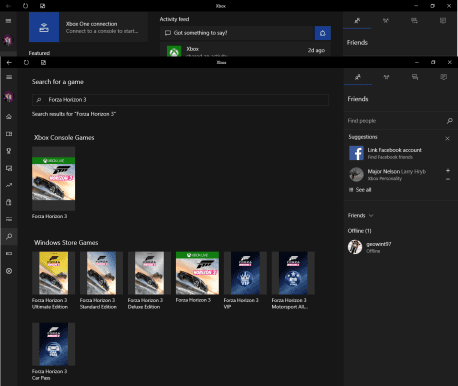Click the Facebook logo in Suggestions
Image resolution: width=458 pixels, height=386 pixels.
[x=356, y=153]
